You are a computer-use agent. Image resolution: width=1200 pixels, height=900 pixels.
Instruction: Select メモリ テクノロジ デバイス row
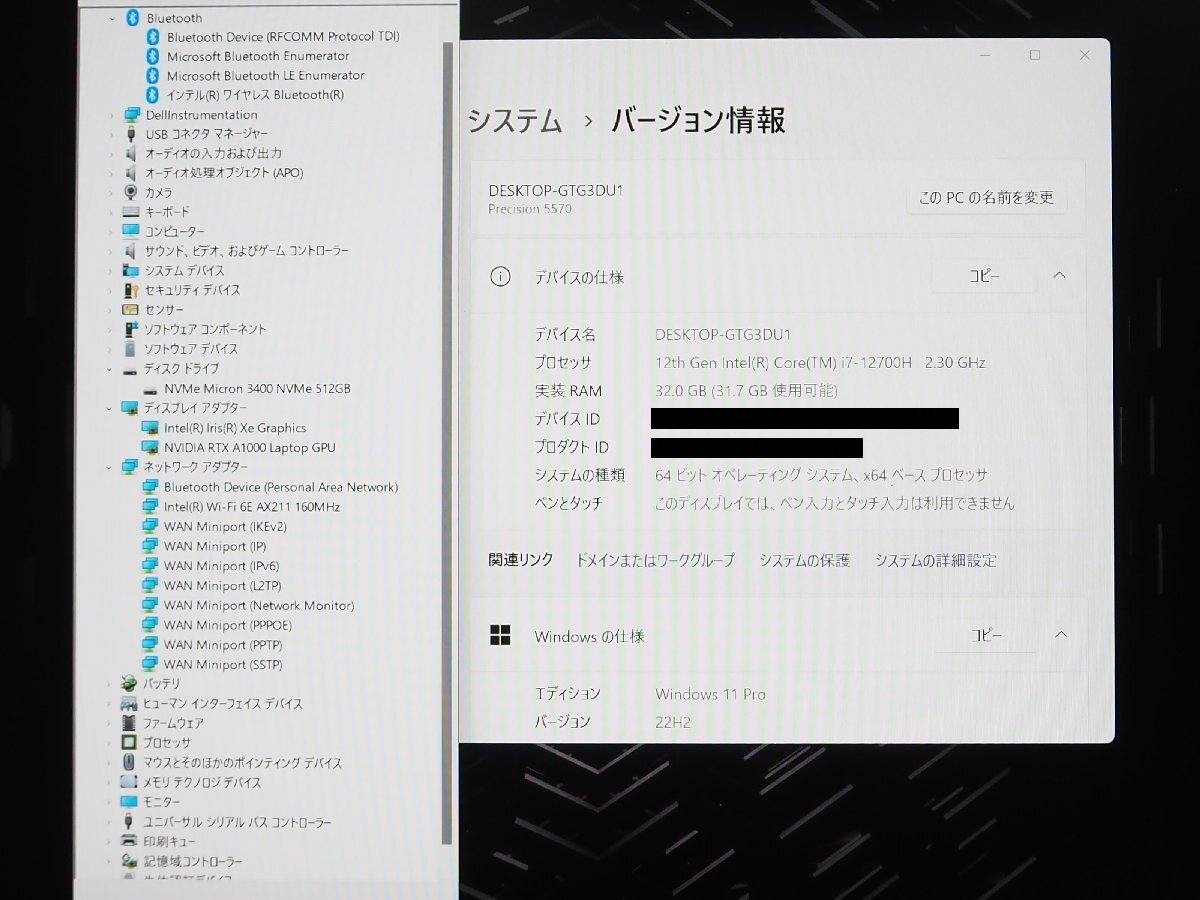191,782
